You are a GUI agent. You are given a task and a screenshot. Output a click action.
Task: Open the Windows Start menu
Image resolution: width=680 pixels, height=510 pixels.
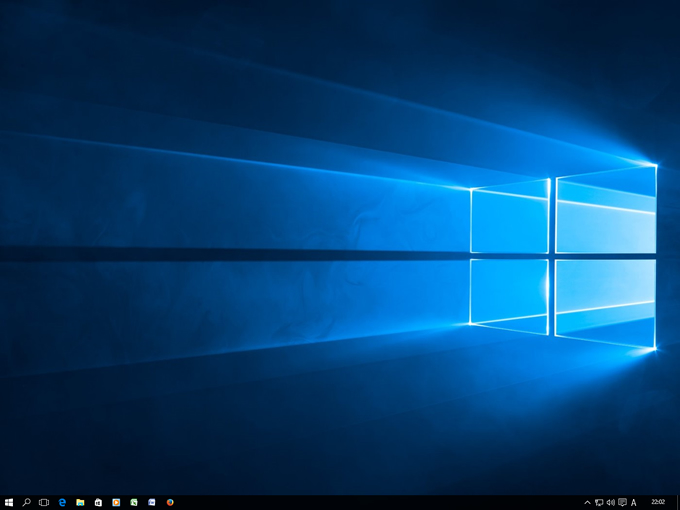pyautogui.click(x=9, y=502)
